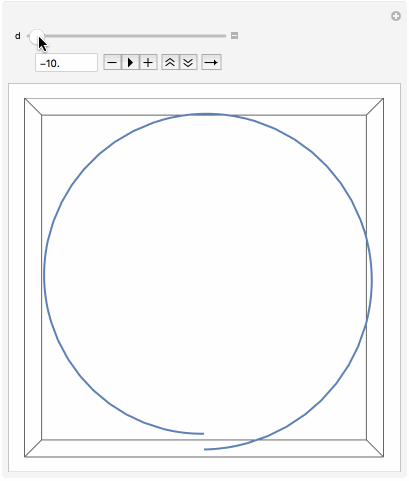Click the bottom-right outer corner of the 3D bounding box

[384, 457]
